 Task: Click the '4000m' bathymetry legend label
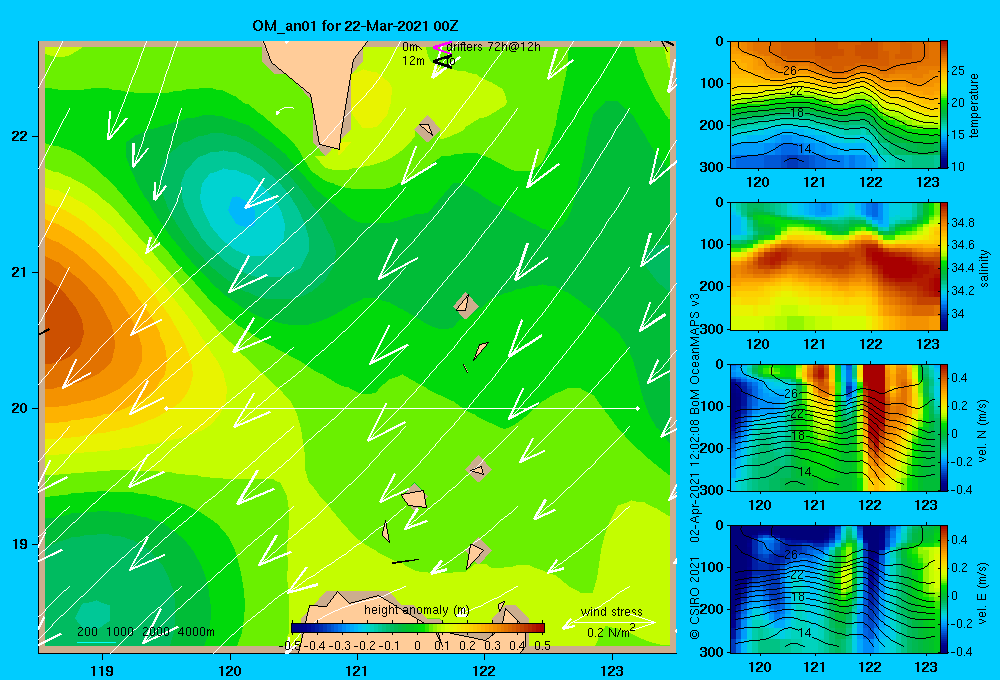pyautogui.click(x=196, y=632)
